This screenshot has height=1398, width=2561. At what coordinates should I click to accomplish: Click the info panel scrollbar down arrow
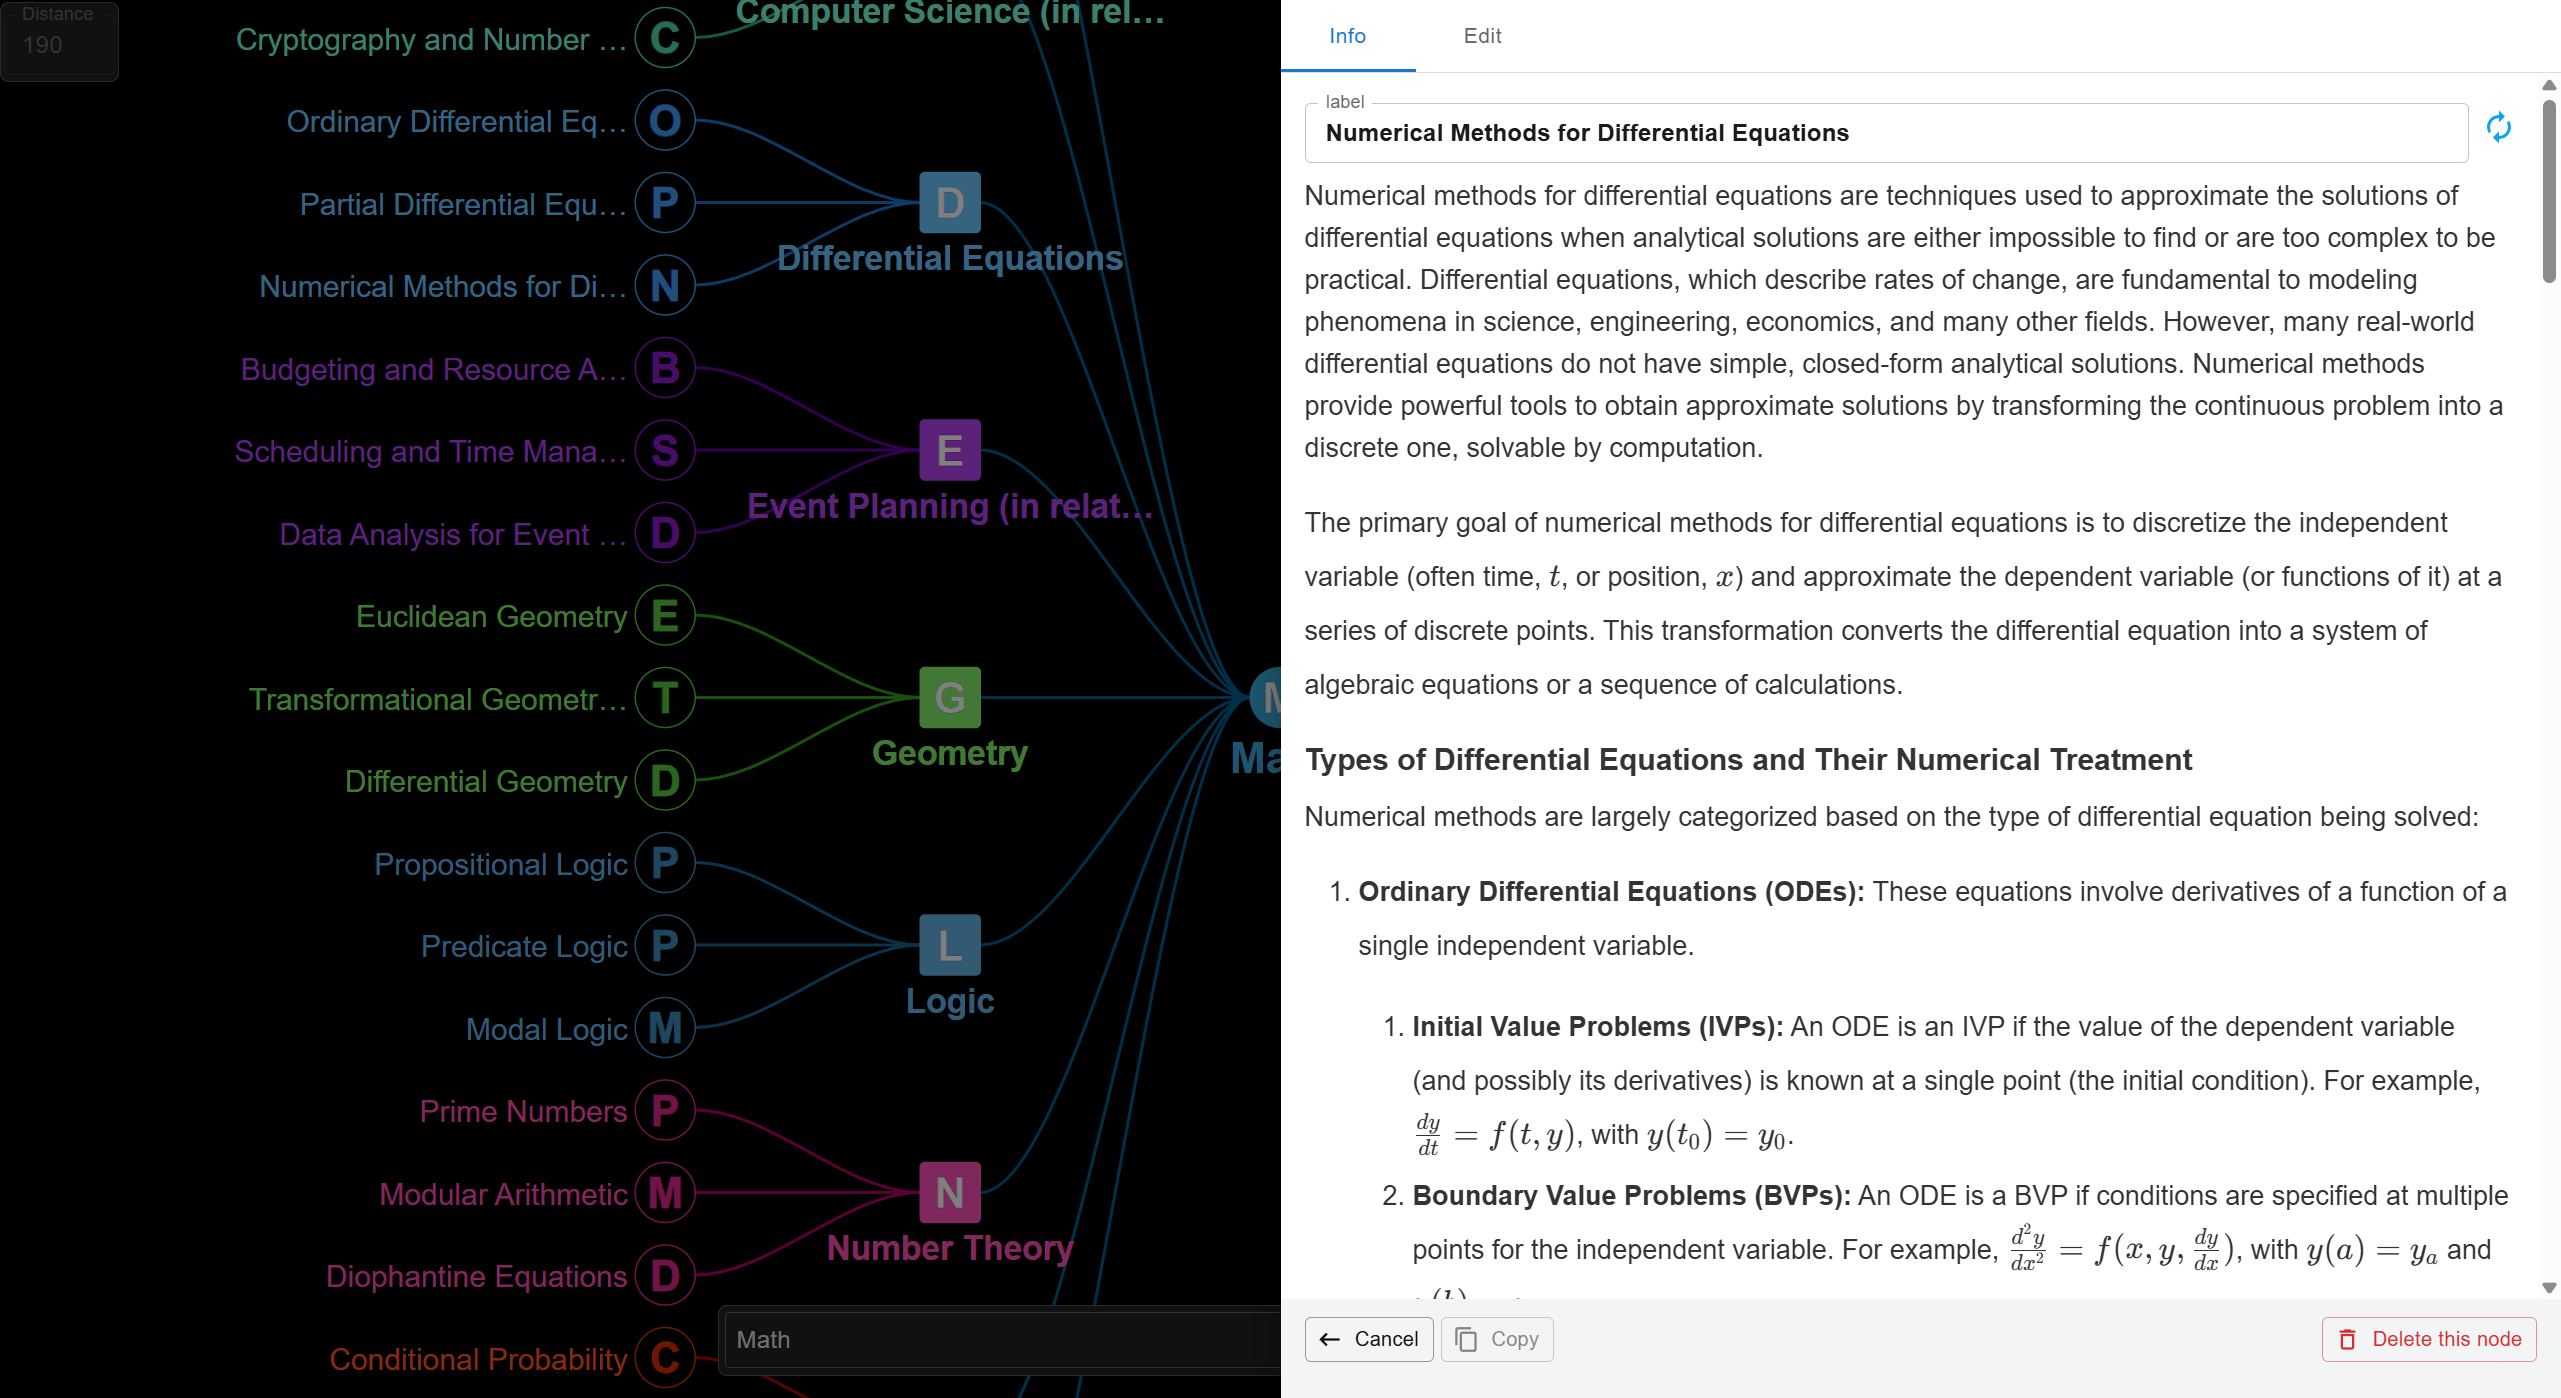(x=2549, y=1288)
